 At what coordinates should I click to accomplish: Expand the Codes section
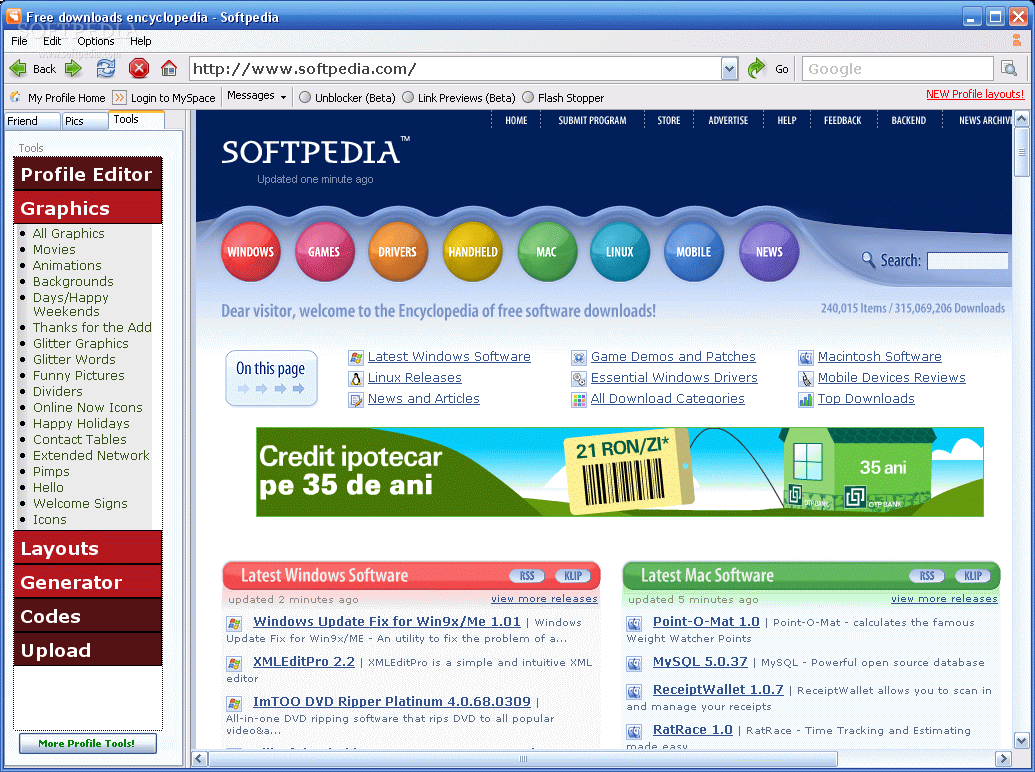[x=88, y=617]
